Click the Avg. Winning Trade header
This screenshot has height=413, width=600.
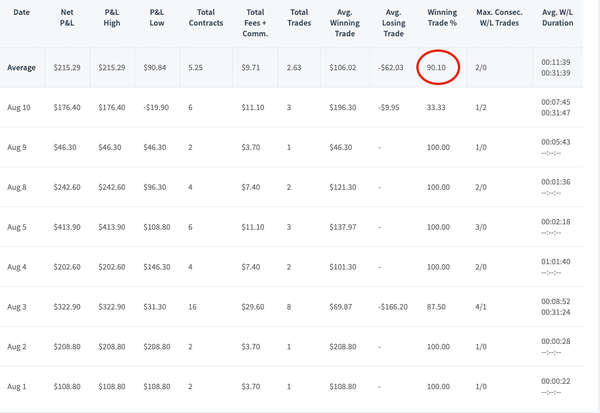(345, 23)
